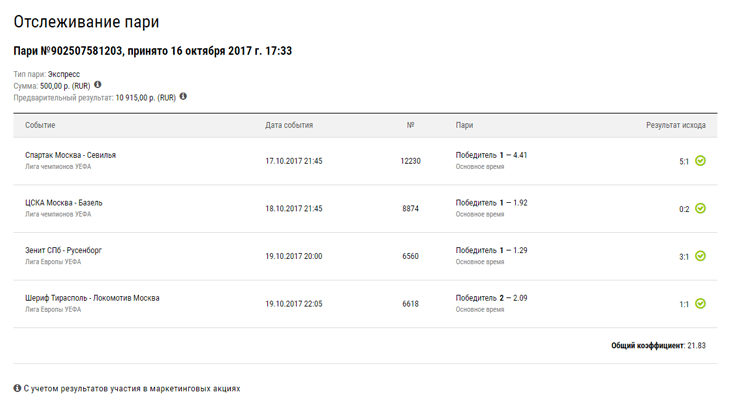Click green checkmark for Шериф Тирасполь result

(x=700, y=304)
